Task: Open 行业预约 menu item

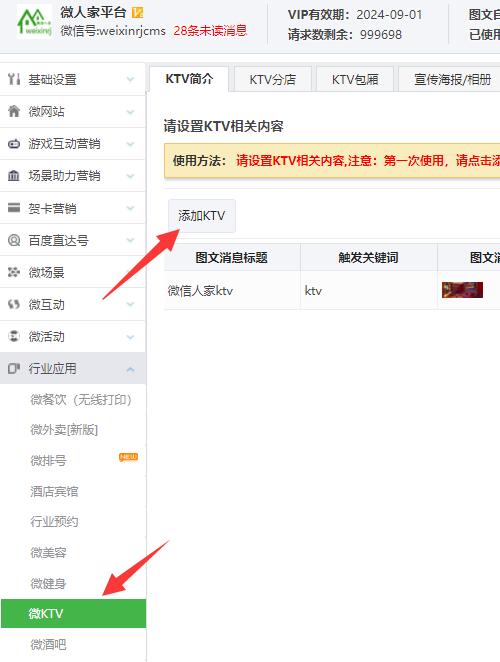Action: pyautogui.click(x=54, y=522)
